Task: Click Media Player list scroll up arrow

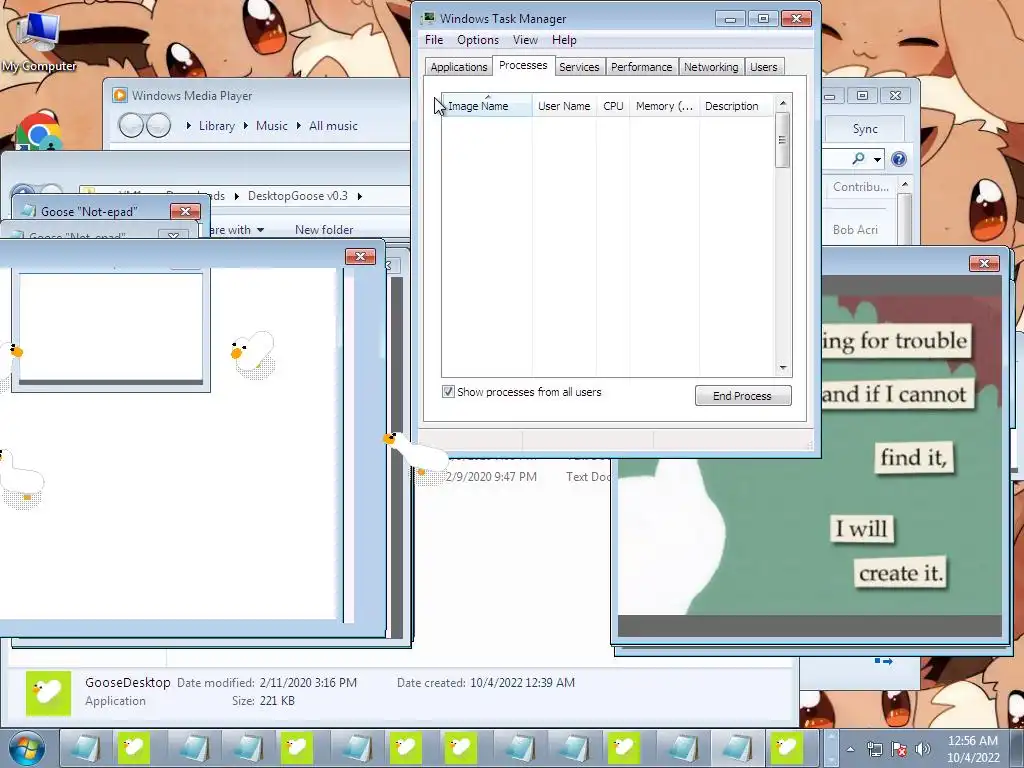Action: pos(904,184)
